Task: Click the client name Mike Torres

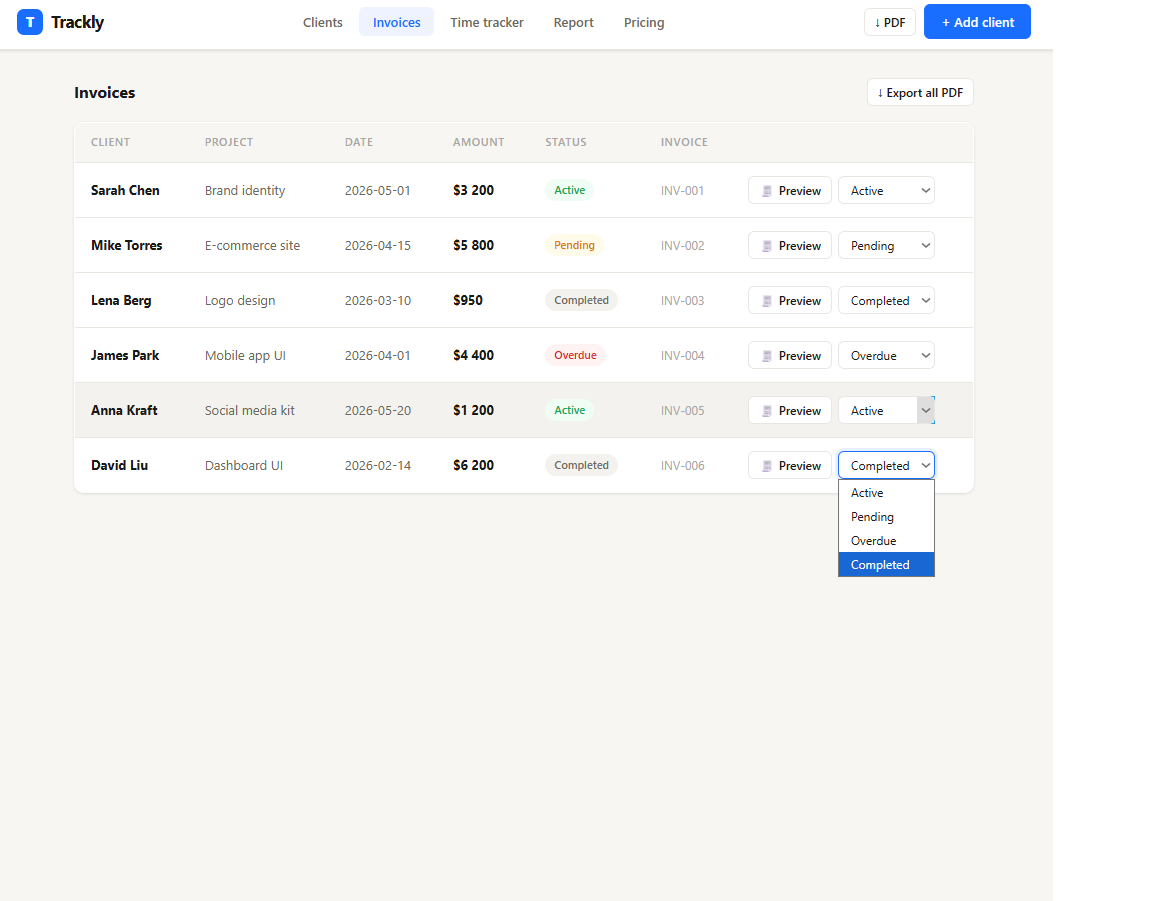Action: click(x=126, y=245)
